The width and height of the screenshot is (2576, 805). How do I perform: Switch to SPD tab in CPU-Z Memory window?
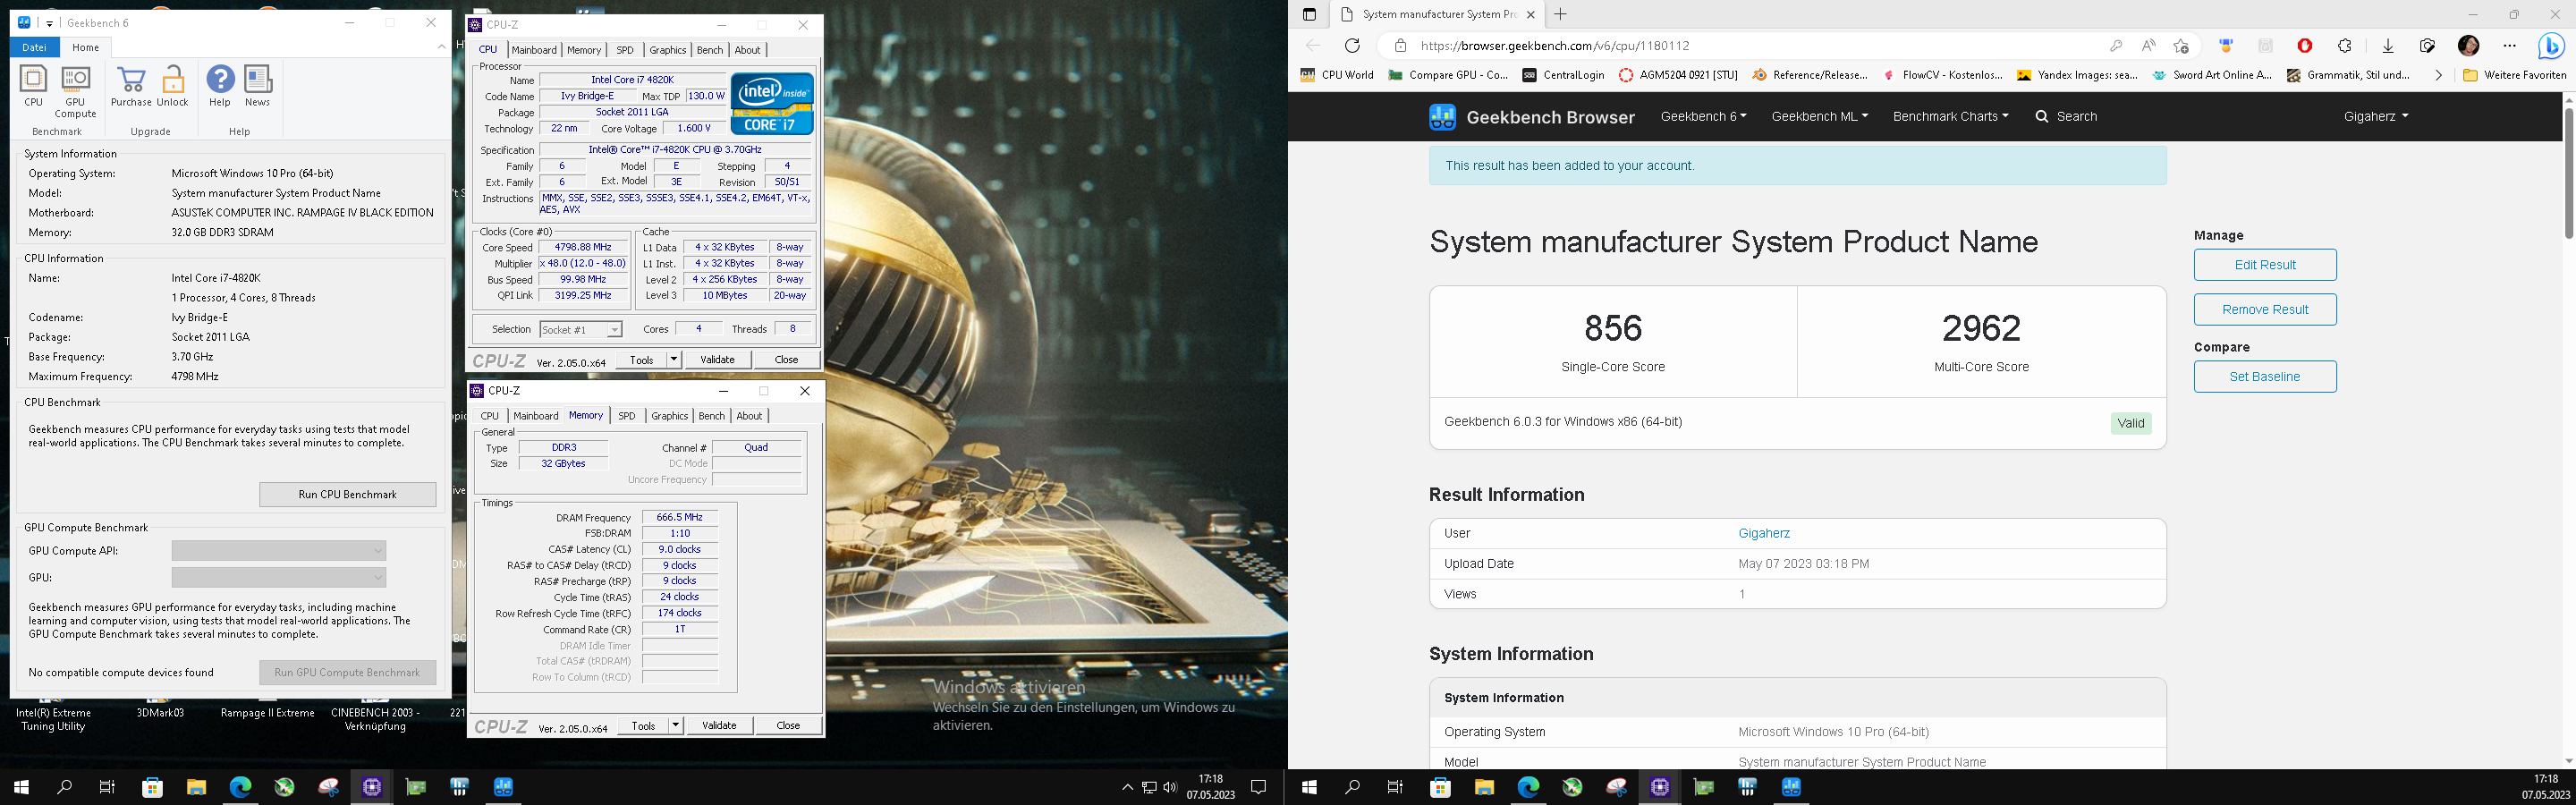pyautogui.click(x=626, y=416)
